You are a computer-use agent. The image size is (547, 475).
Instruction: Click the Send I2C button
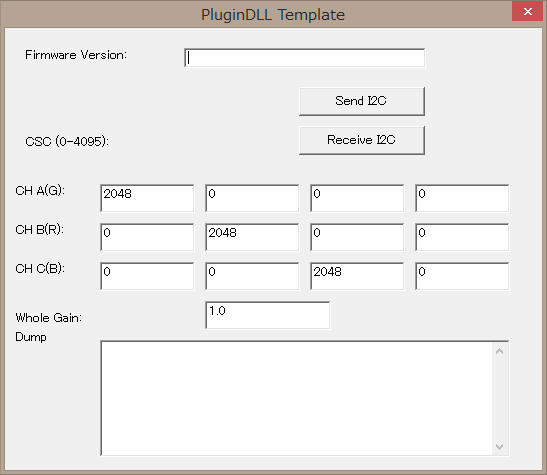click(362, 101)
